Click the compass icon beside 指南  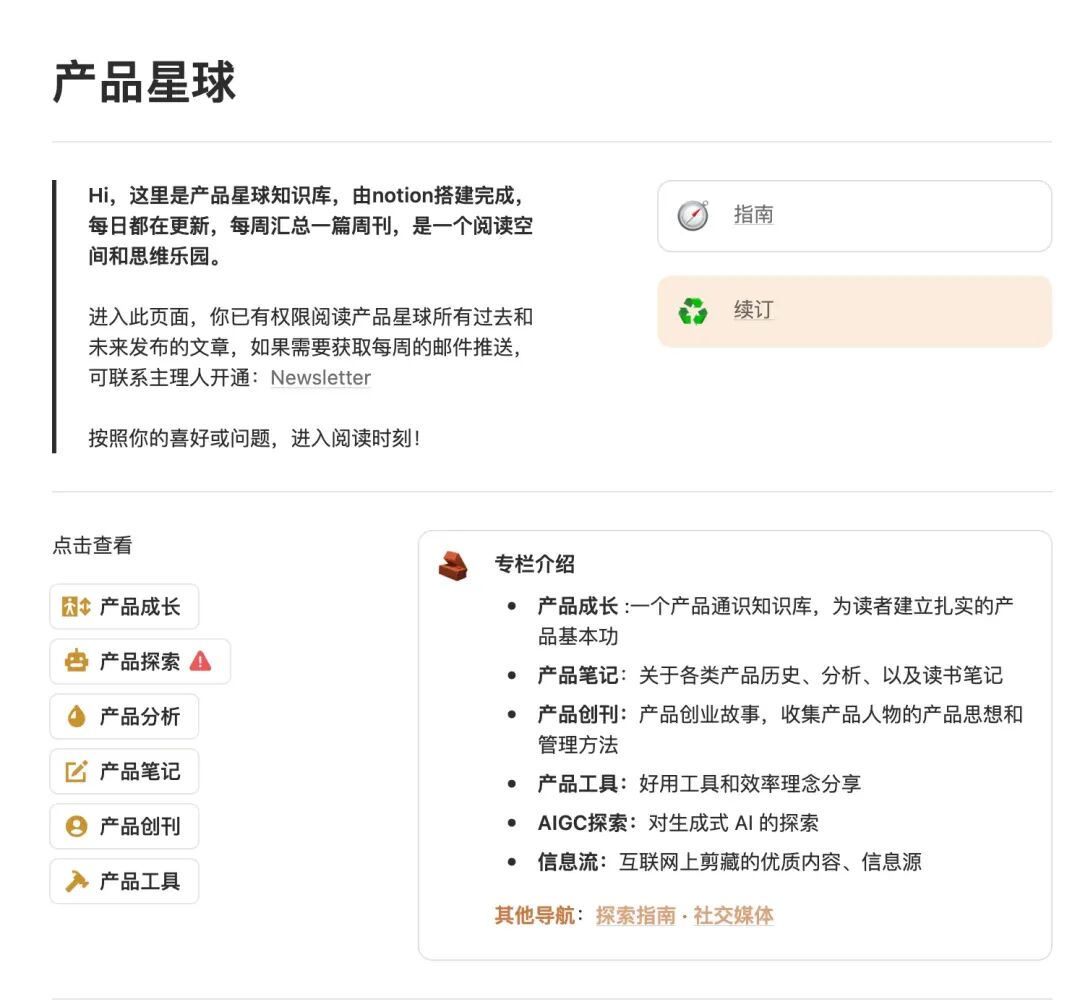[x=693, y=215]
